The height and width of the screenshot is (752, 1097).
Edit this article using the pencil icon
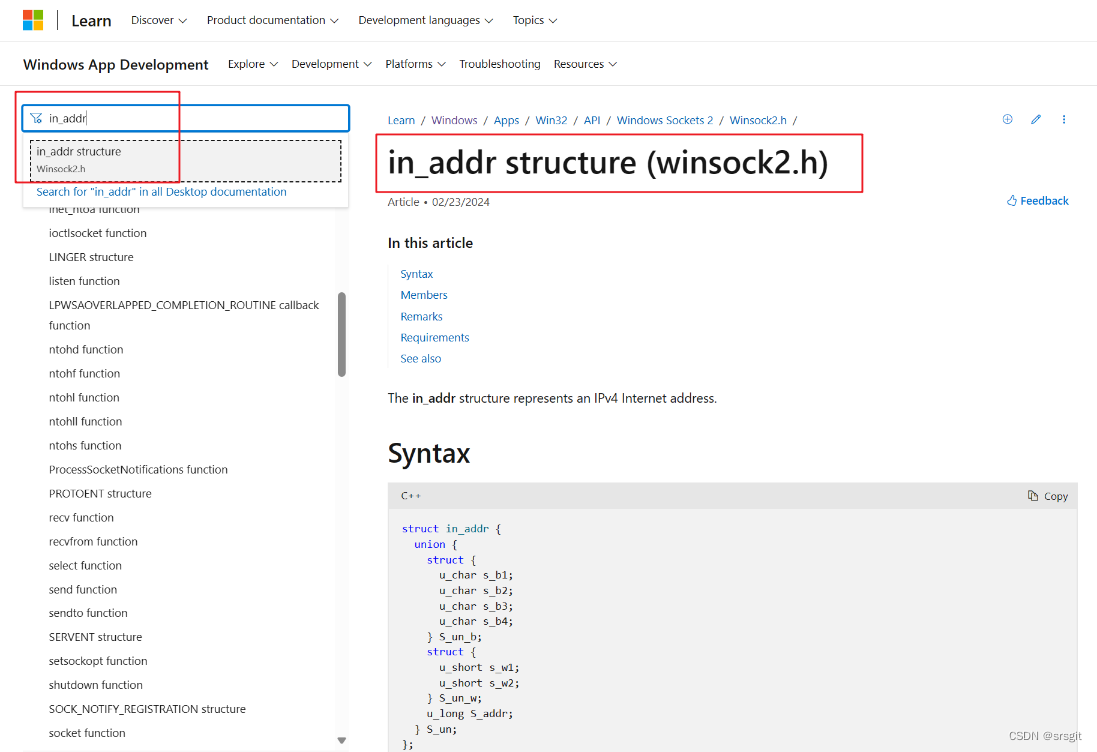[1036, 119]
